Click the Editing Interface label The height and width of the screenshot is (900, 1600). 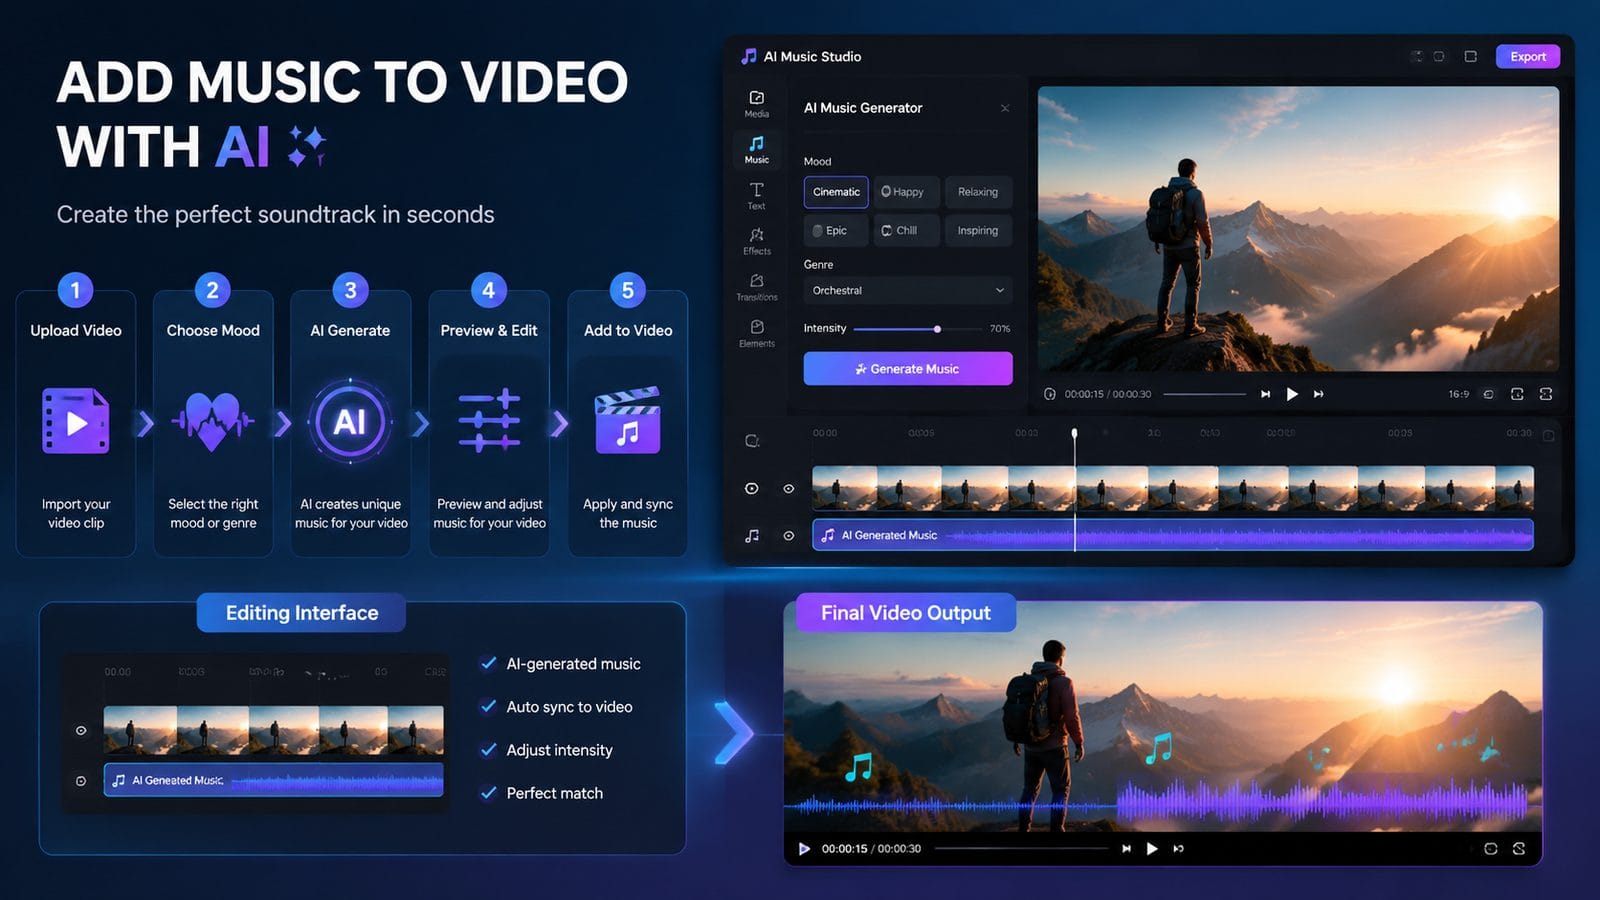coord(302,613)
